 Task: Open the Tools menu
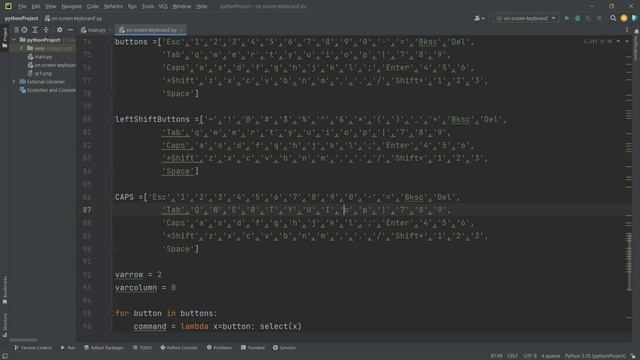(148, 6)
